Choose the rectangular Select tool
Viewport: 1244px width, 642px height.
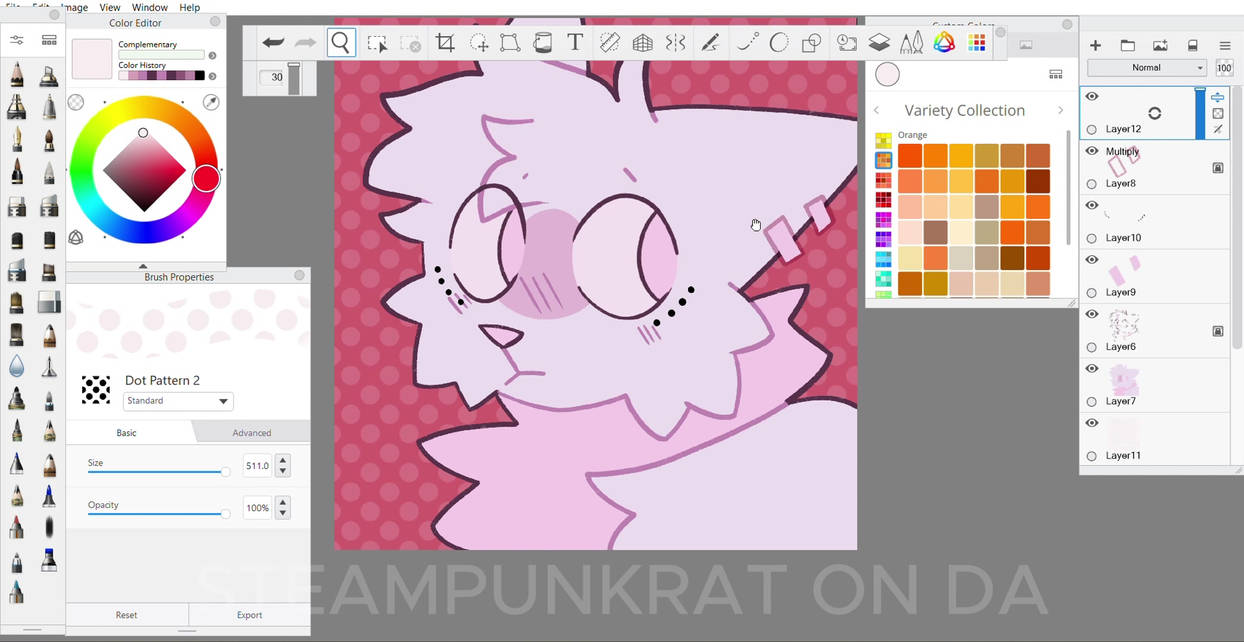coord(377,43)
